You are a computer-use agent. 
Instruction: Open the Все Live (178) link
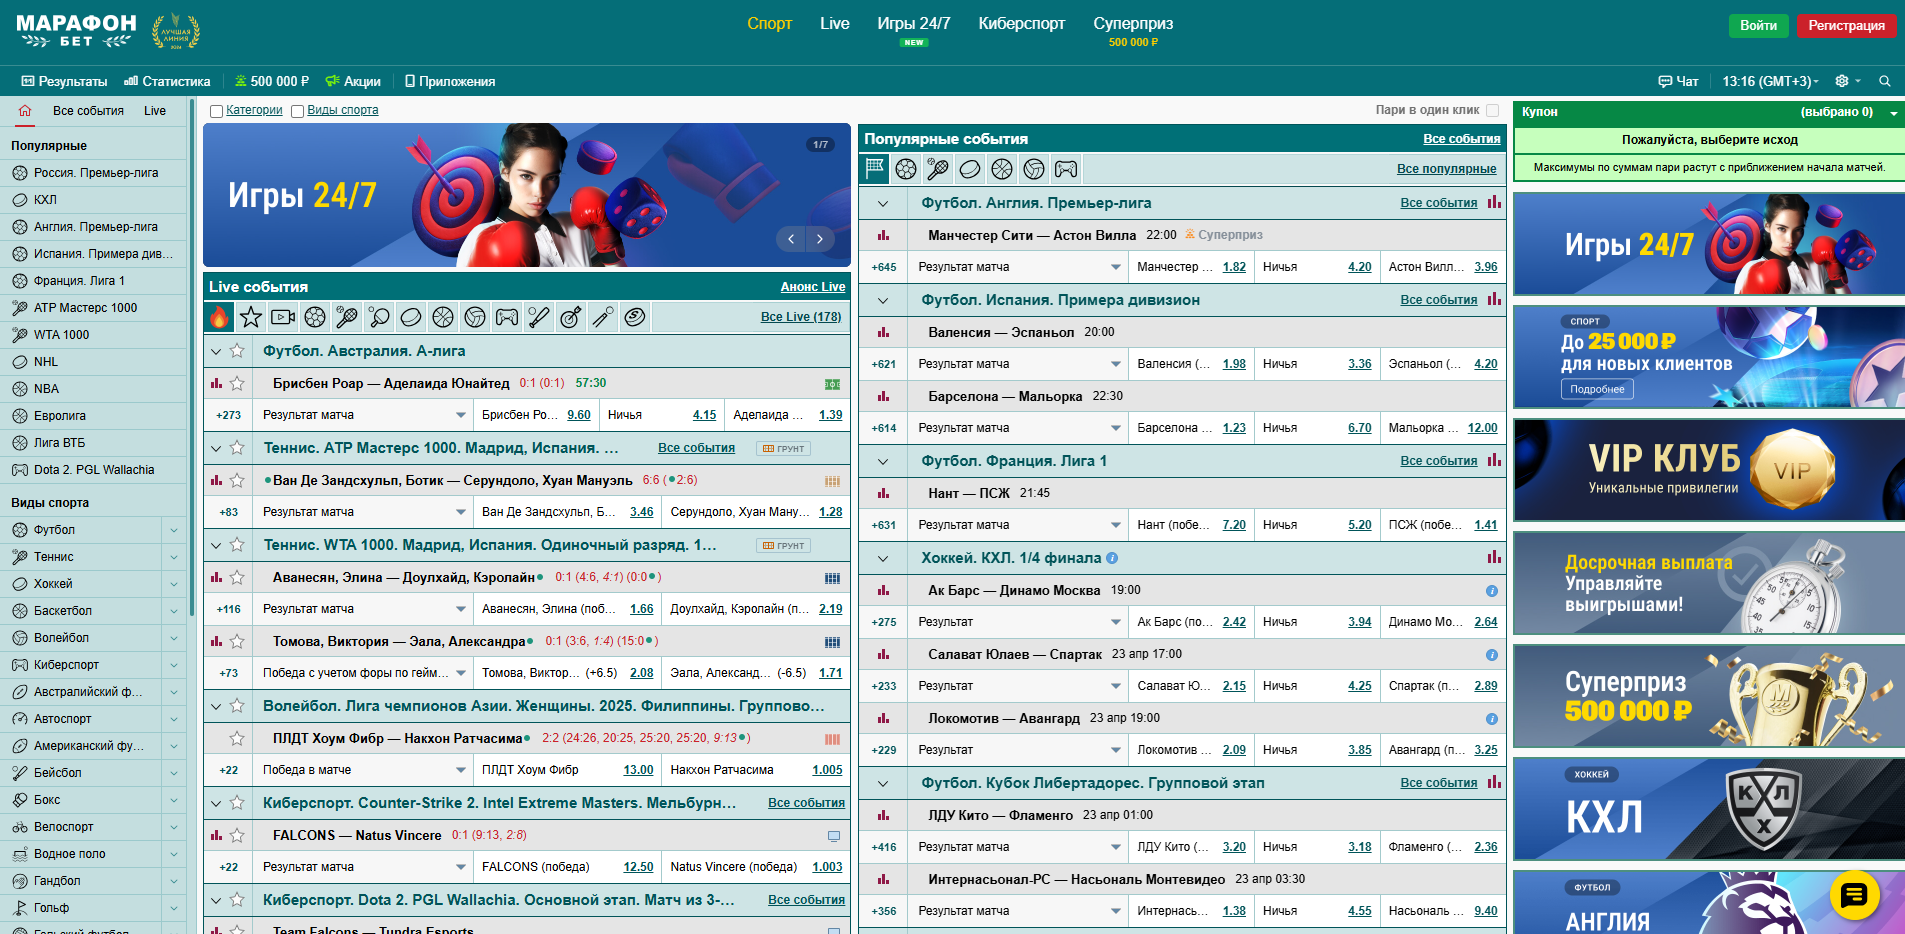click(800, 317)
